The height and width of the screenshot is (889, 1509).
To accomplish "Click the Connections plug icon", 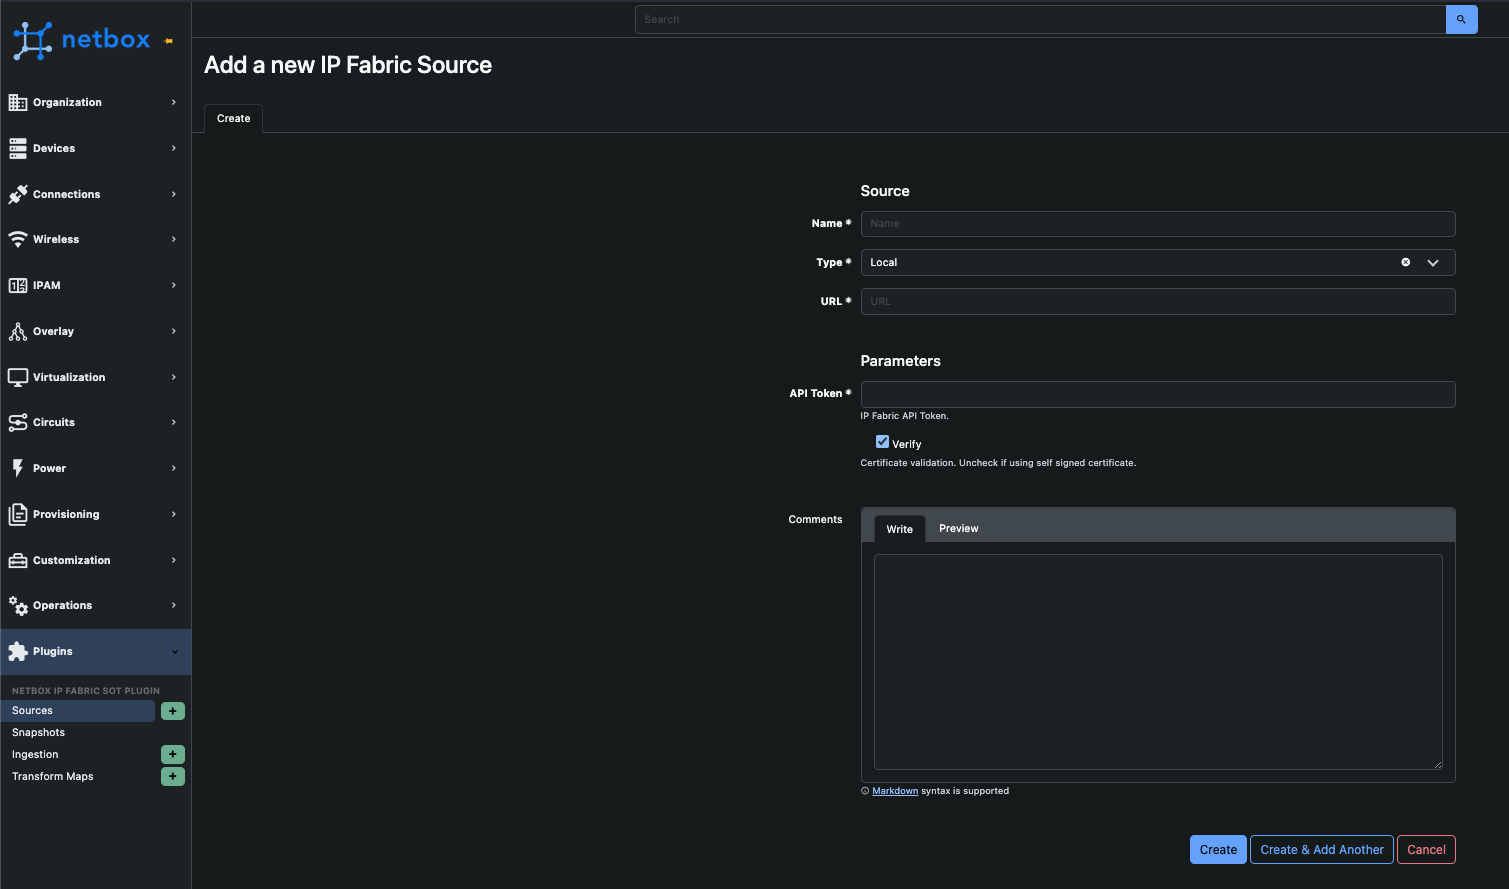I will (18, 194).
